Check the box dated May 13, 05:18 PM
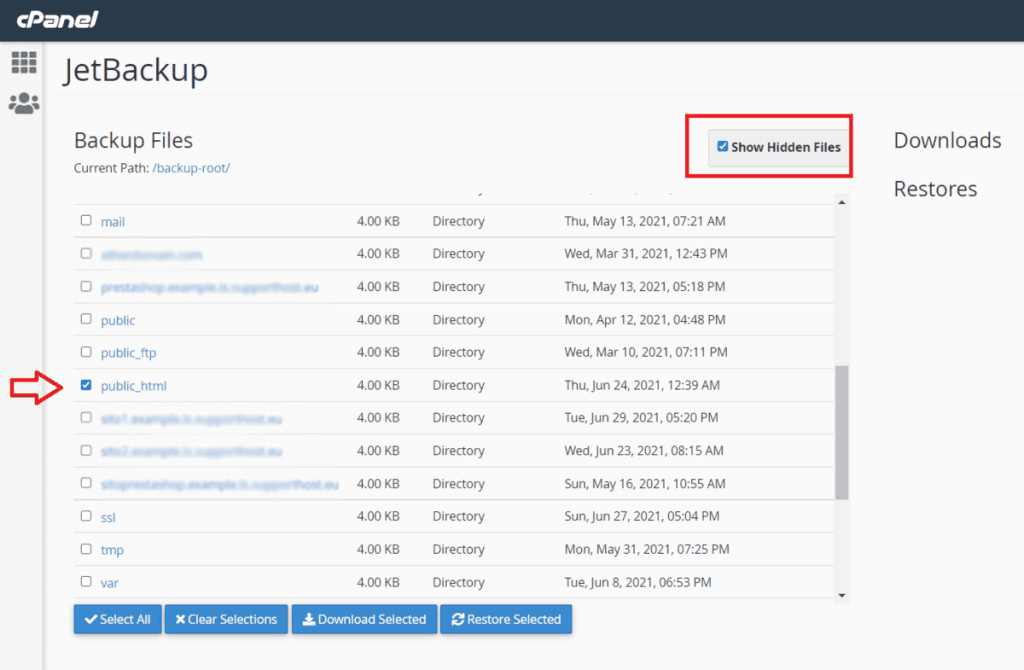Screen dimensions: 1024x670 point(86,286)
